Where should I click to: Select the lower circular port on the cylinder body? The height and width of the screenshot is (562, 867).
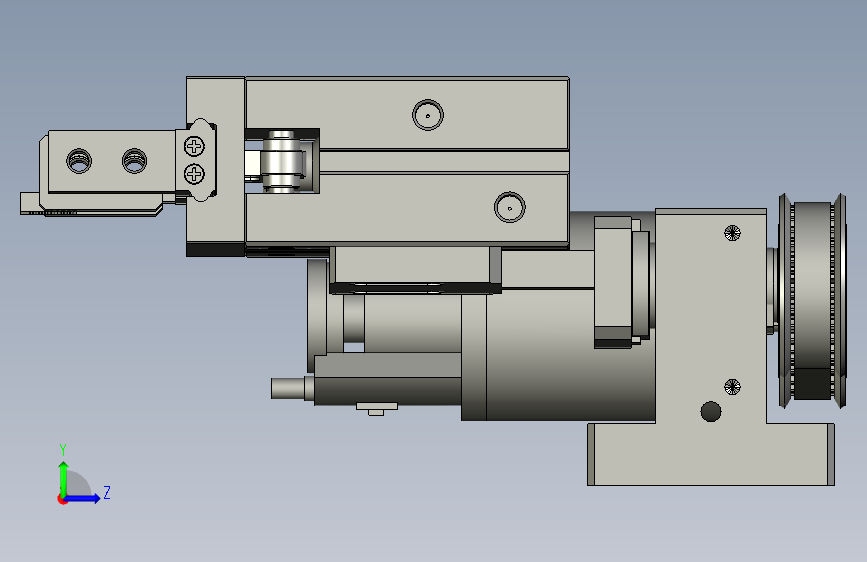(510, 207)
